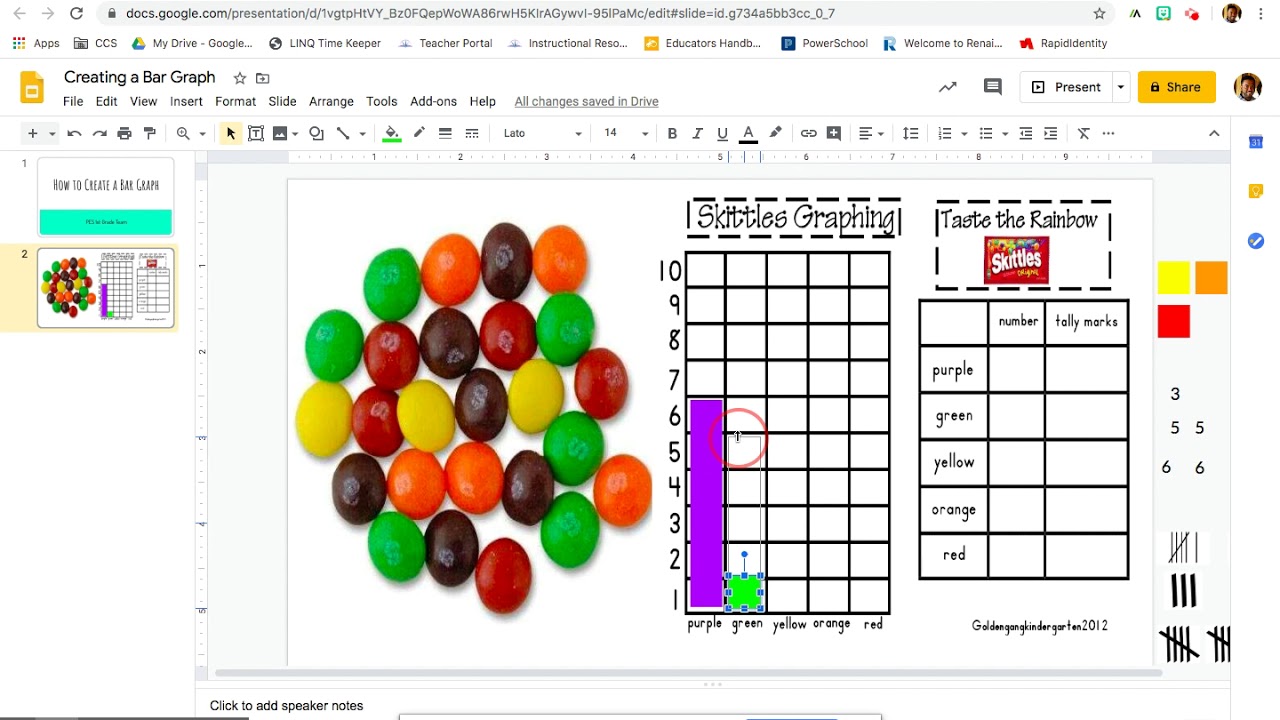Select the yellow square swatch

click(1174, 278)
